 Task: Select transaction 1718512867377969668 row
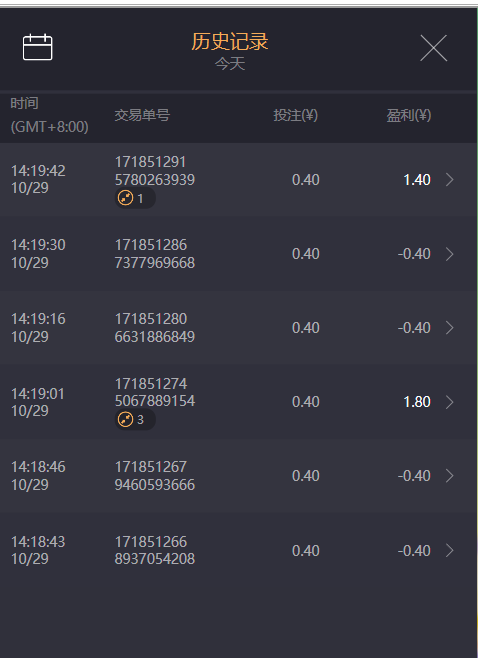[x=239, y=254]
